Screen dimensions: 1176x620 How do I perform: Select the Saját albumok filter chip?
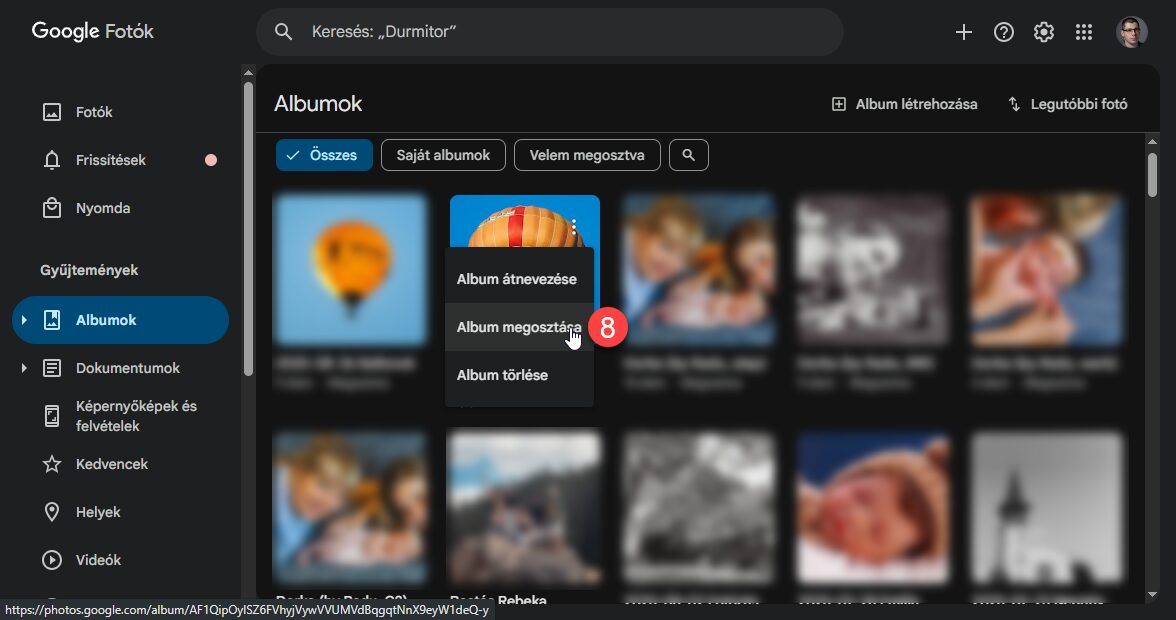coord(443,155)
